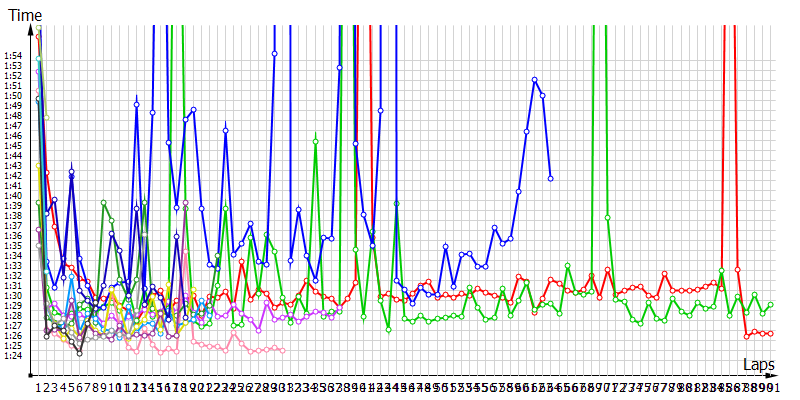800x400 pixels.
Task: Pick the 1:30 tick label on the y-axis
Action: pyautogui.click(x=13, y=296)
